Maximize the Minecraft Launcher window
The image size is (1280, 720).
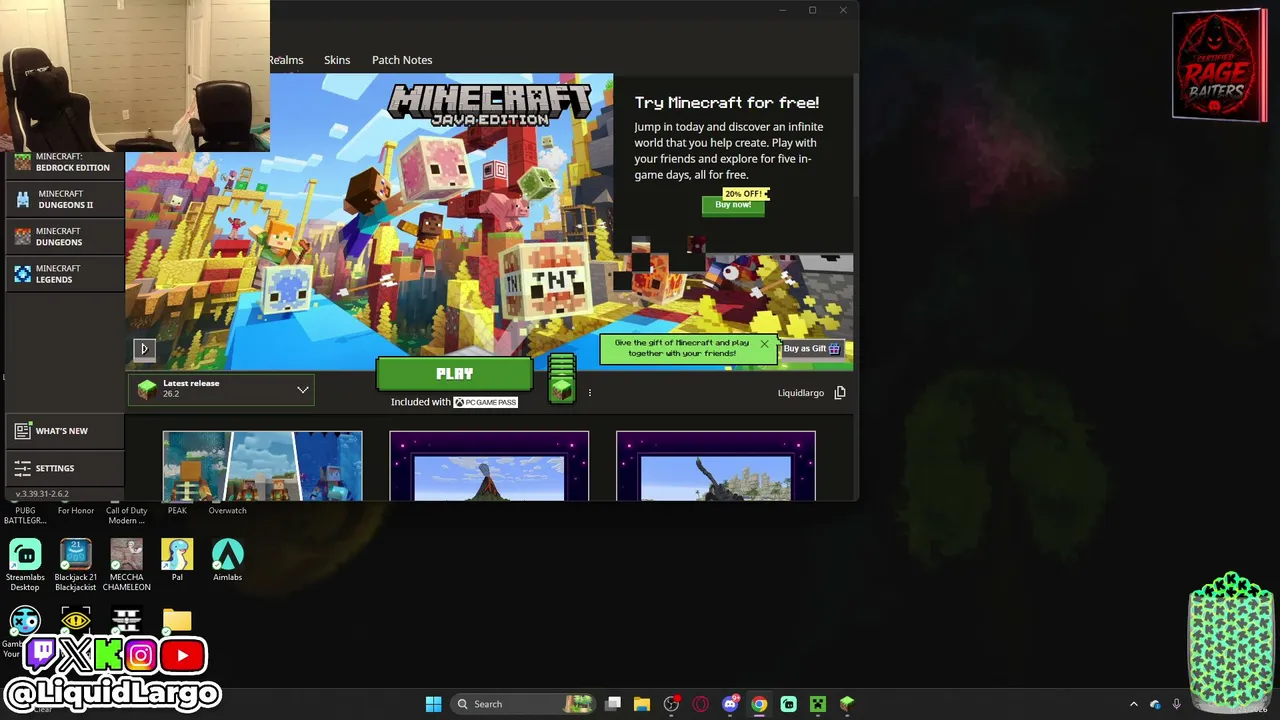coord(812,10)
